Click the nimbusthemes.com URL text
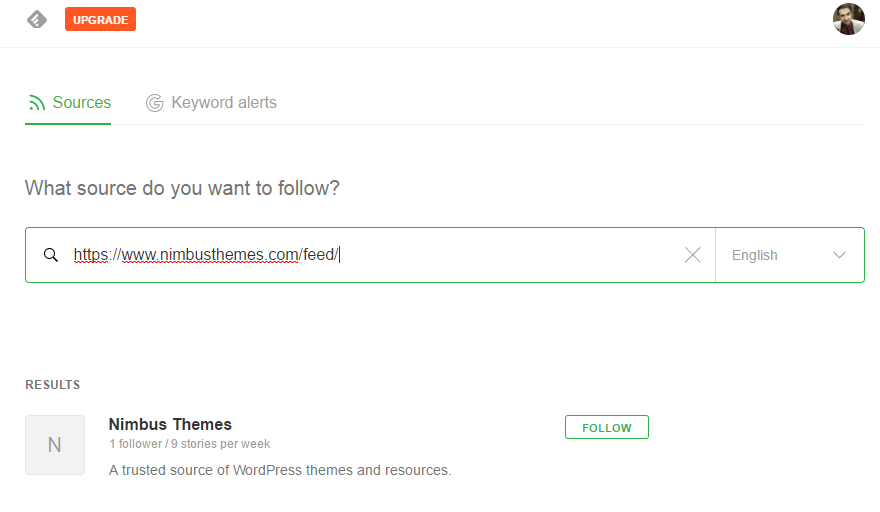The width and height of the screenshot is (880, 512). [206, 255]
